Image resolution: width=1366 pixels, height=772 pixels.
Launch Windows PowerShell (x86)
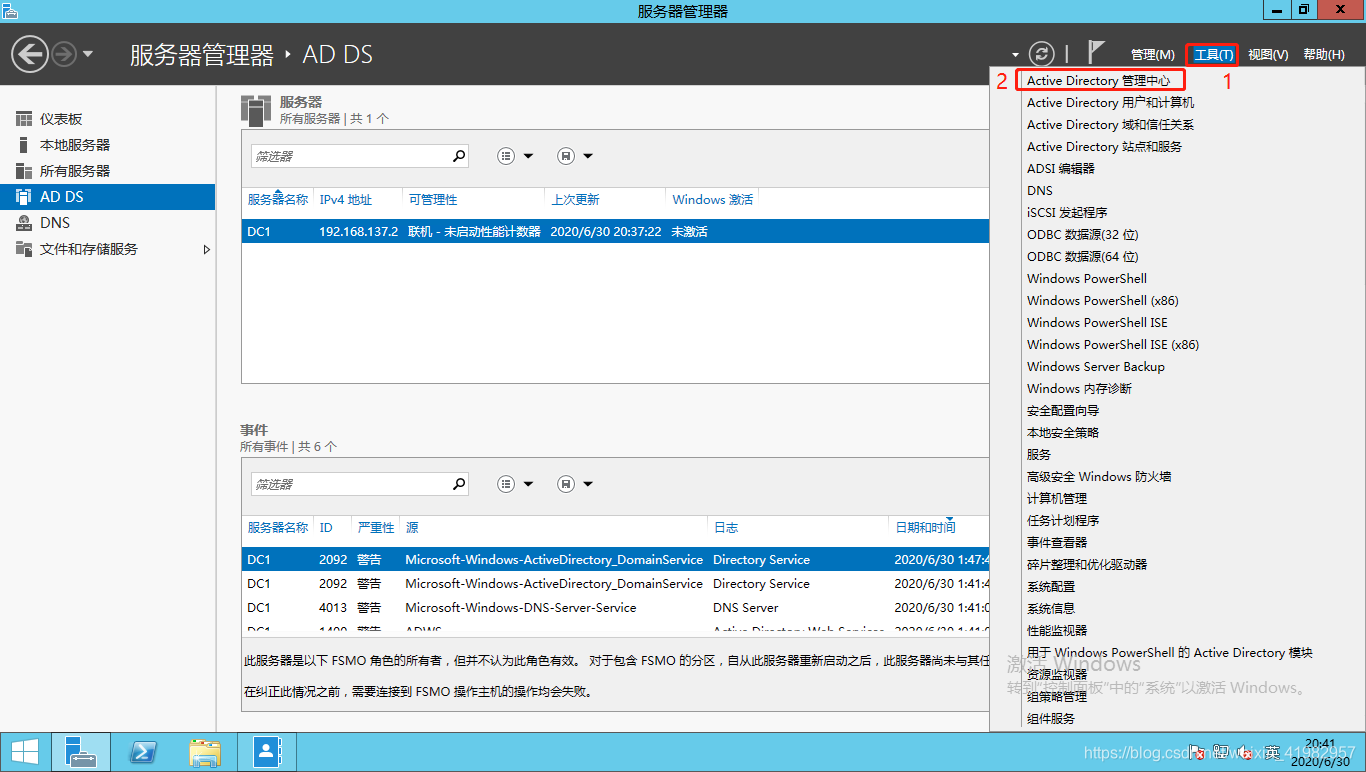(x=1102, y=300)
